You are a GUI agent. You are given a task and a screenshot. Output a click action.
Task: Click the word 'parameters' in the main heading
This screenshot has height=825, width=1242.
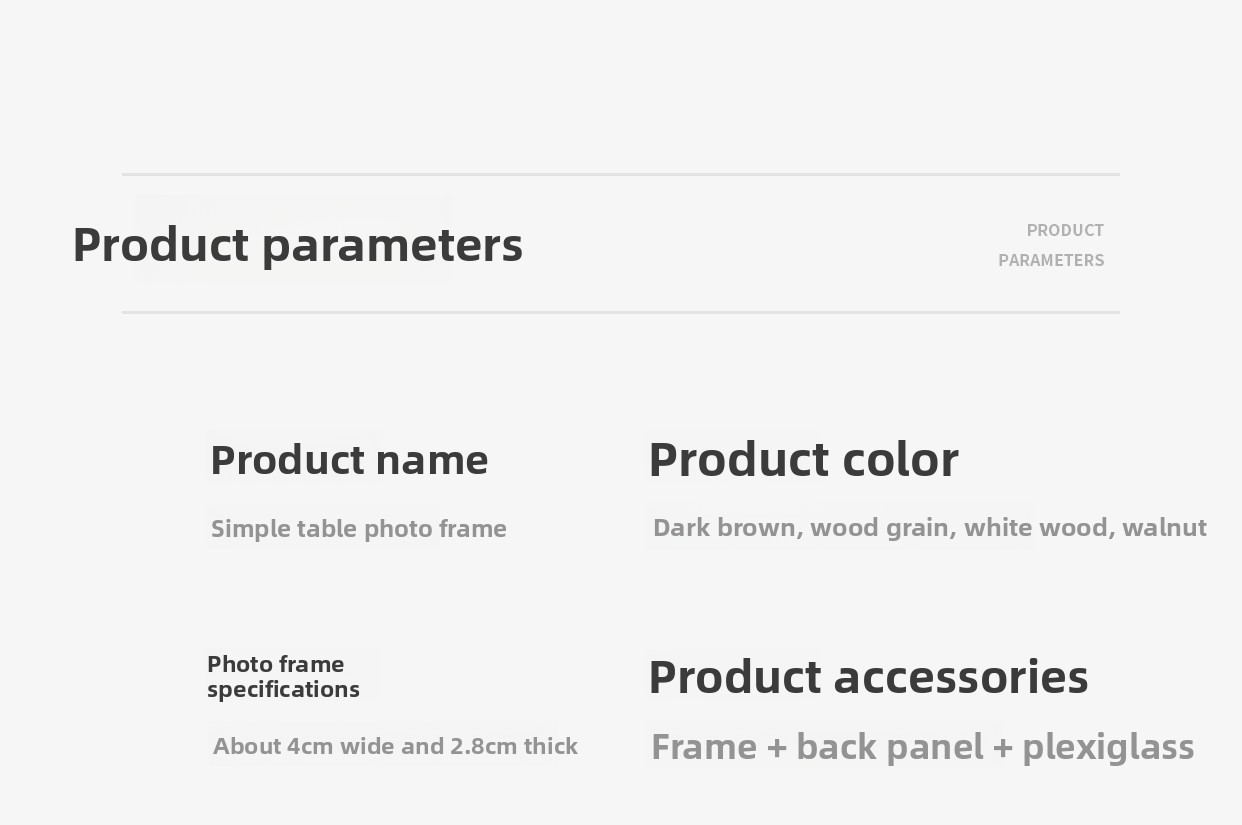(x=392, y=248)
